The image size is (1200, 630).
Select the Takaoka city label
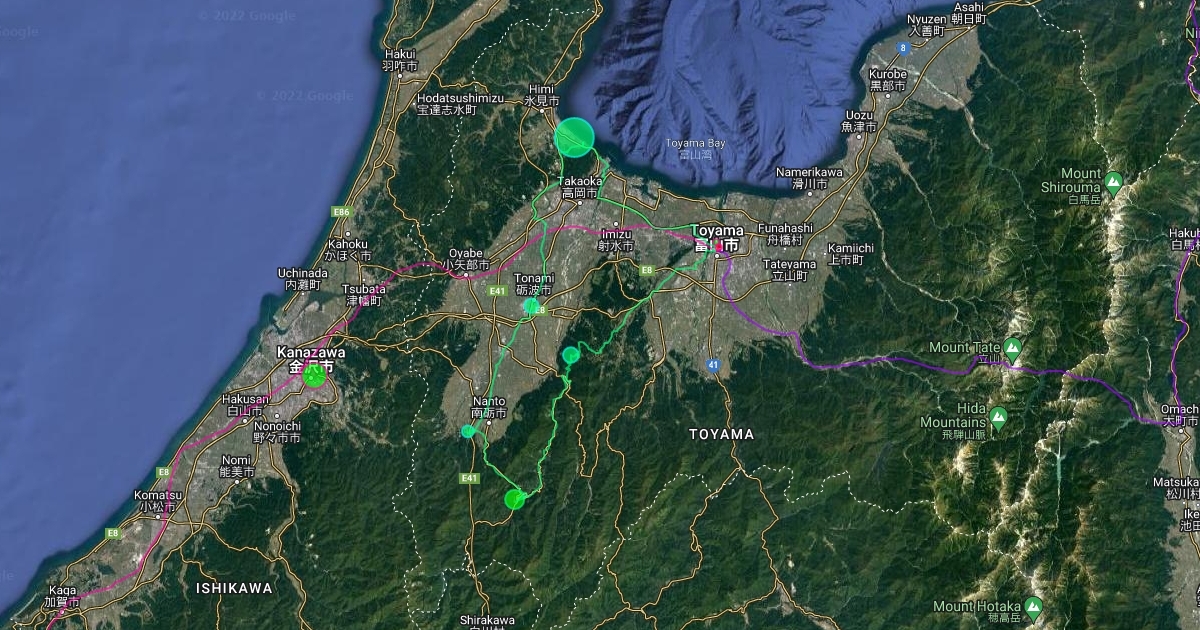579,186
